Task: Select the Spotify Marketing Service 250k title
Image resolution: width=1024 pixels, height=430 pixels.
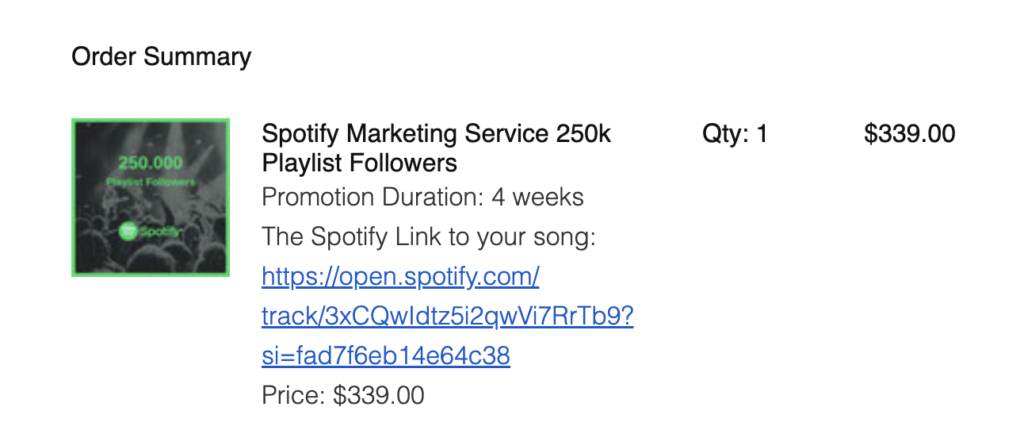Action: (436, 134)
